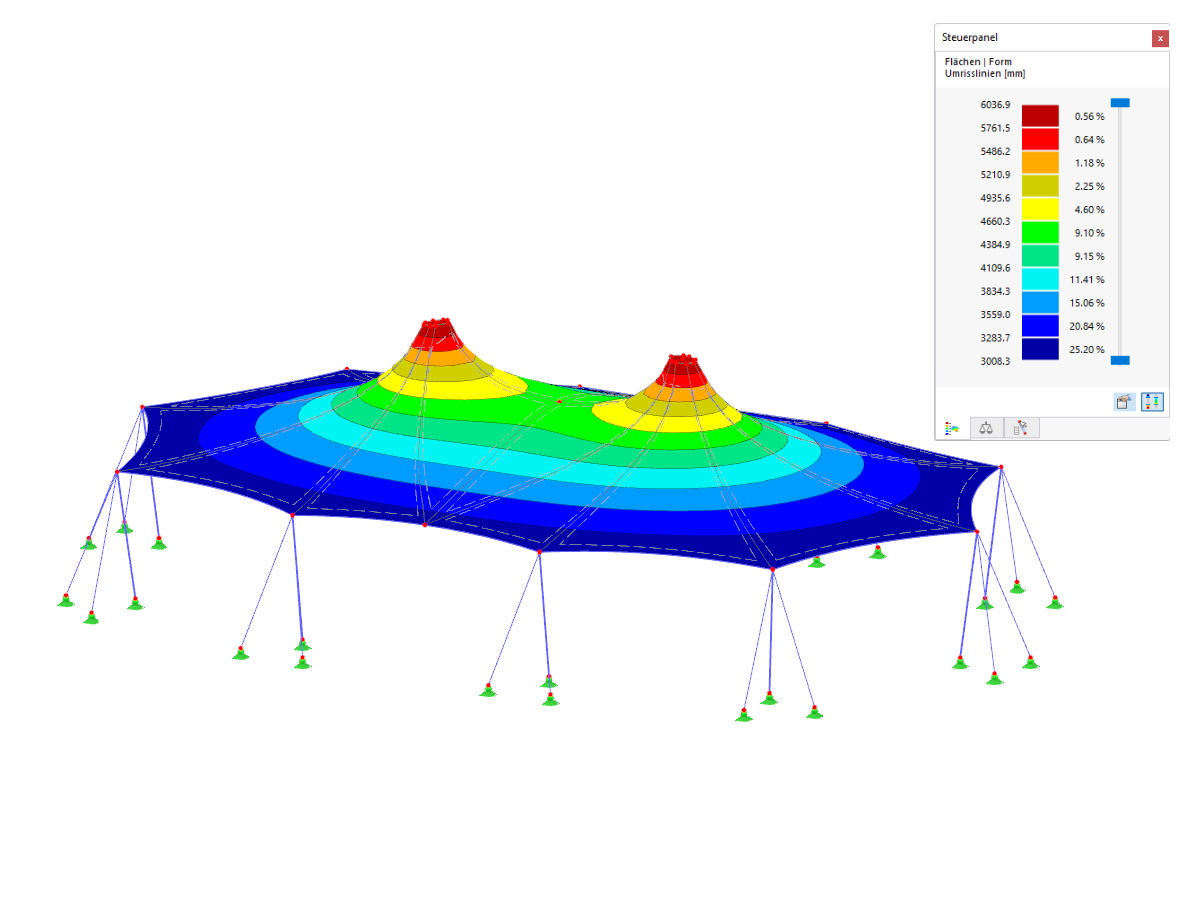Click the scale value 5761.5
Viewport: 1200px width, 900px height.
995,128
